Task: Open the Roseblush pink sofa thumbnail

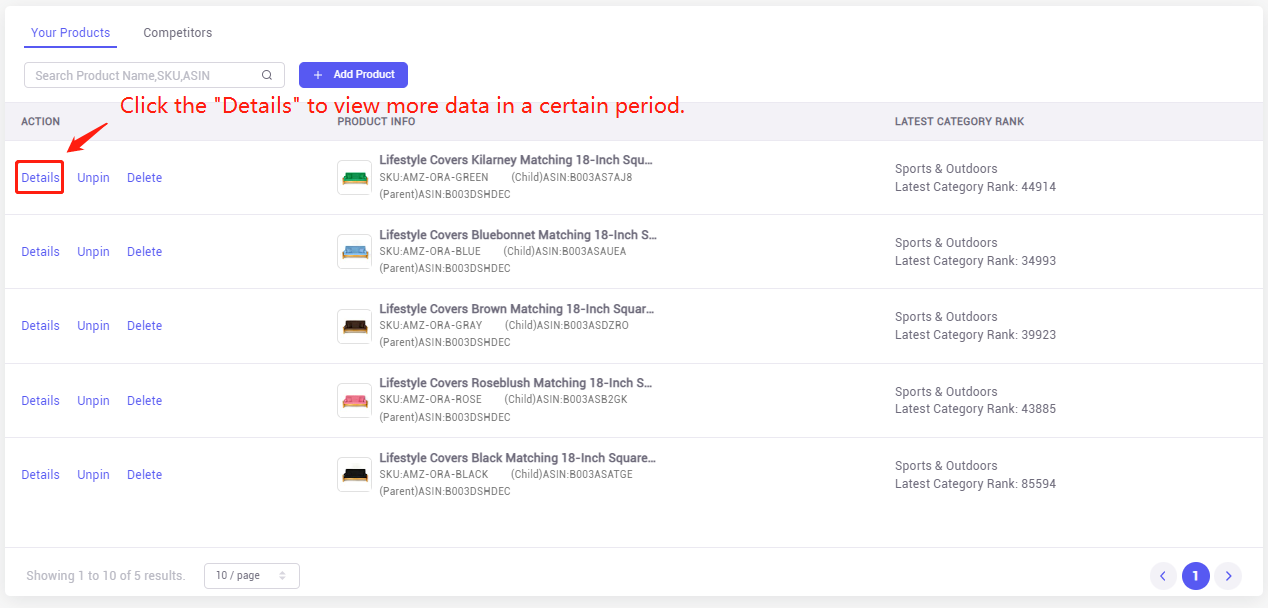Action: pos(355,400)
